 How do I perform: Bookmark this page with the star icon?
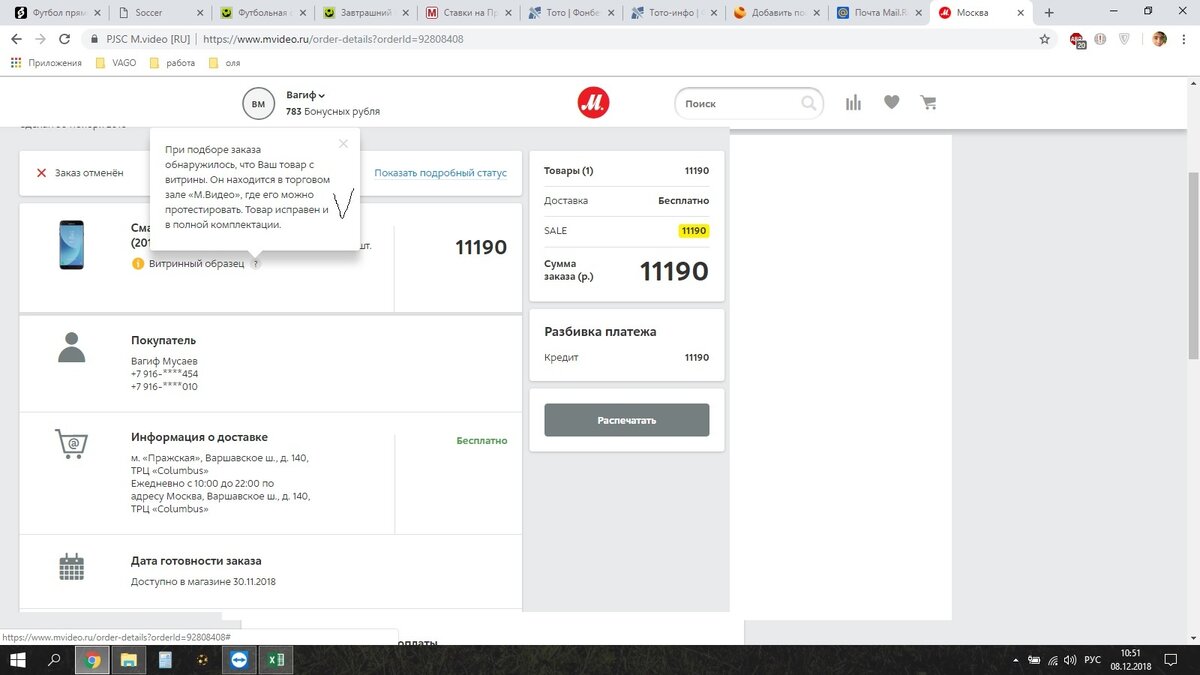(1044, 39)
